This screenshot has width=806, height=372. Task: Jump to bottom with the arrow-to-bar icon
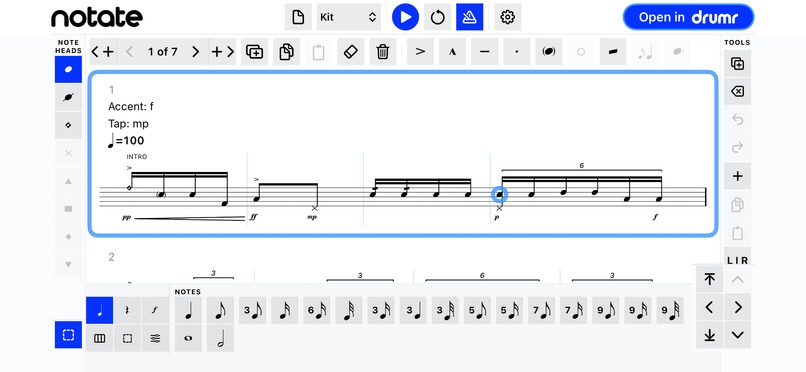click(709, 335)
